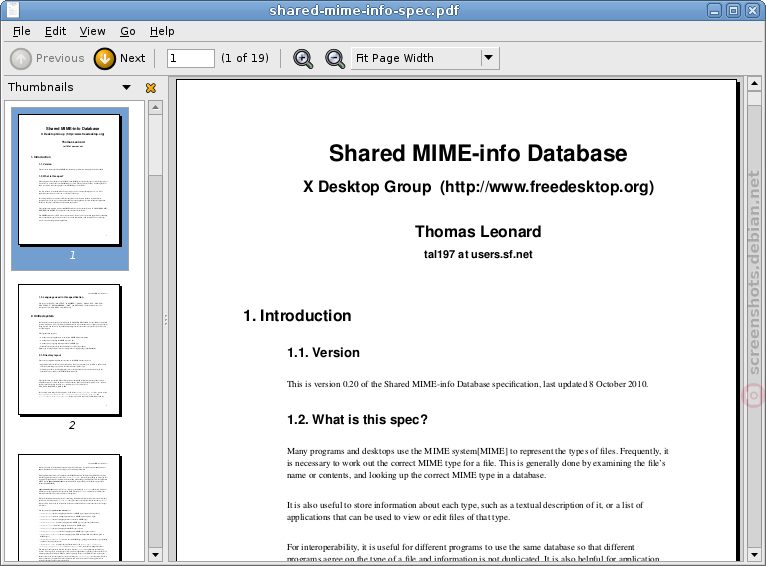766x566 pixels.
Task: Go to next page with Next arrow icon
Action: point(105,59)
